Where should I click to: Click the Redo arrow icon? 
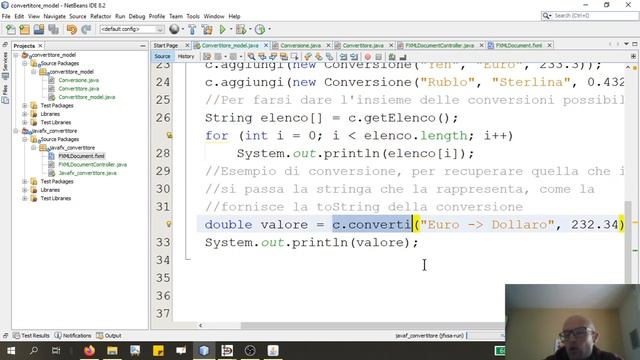[x=86, y=29]
